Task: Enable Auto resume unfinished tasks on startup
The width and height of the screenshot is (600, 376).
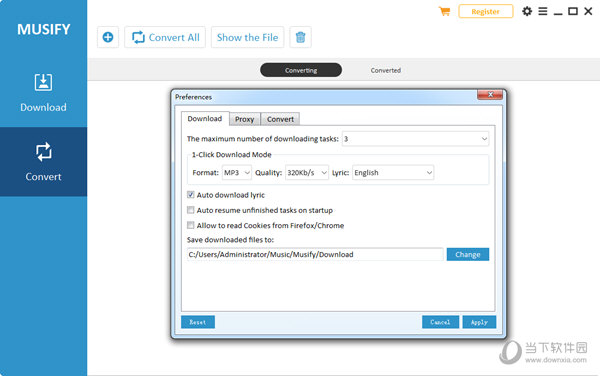Action: 191,210
